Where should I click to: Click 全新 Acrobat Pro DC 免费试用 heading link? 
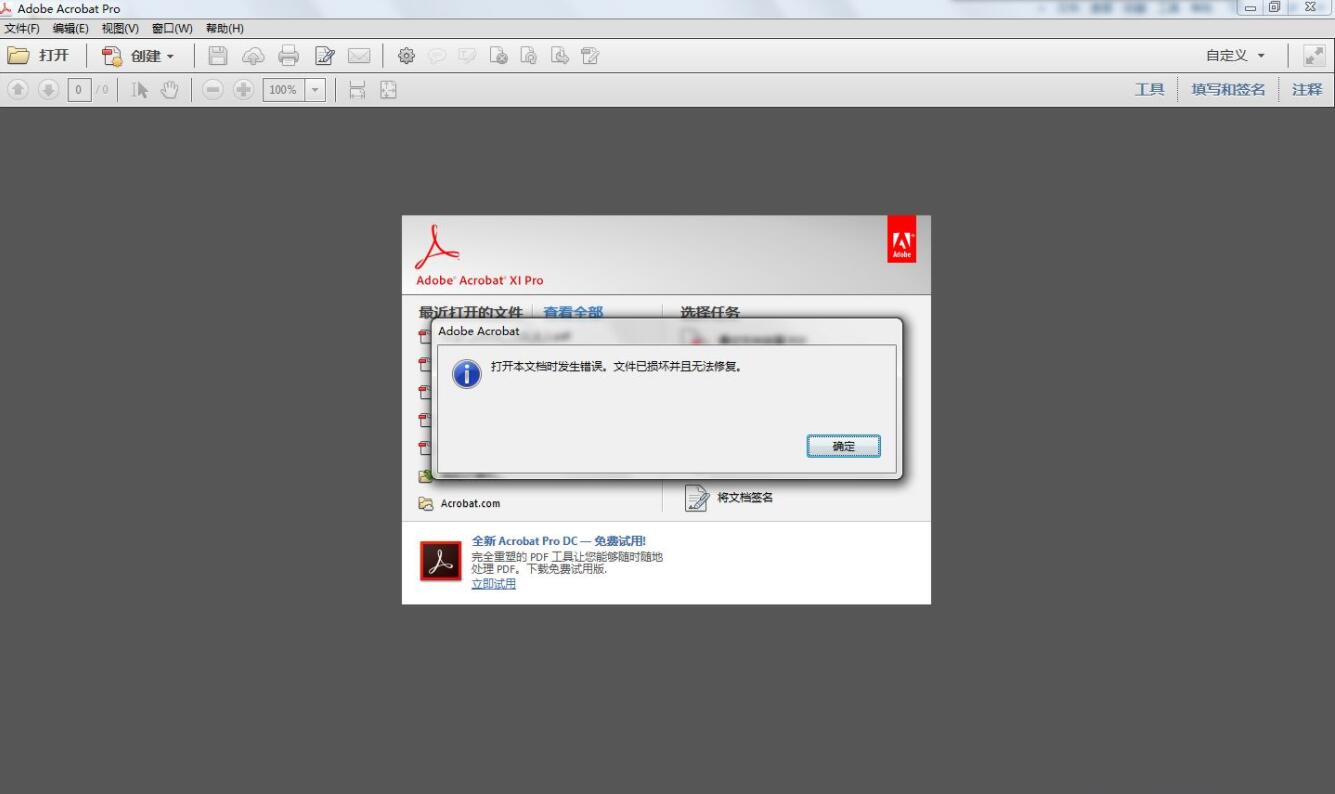[559, 541]
